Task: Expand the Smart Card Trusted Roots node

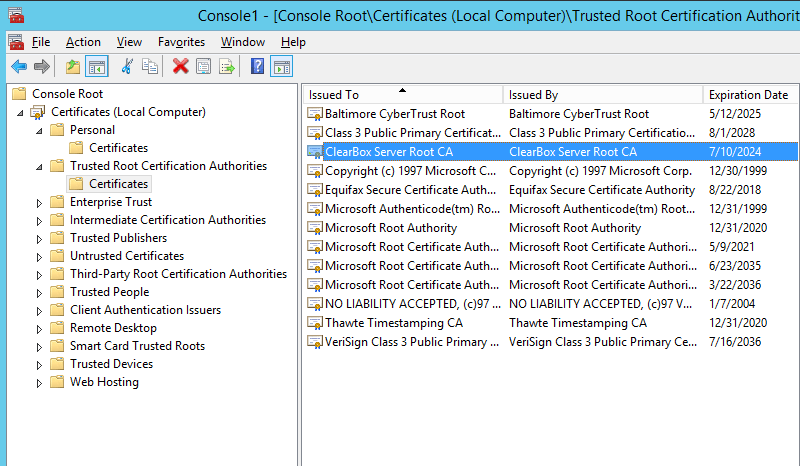Action: (x=39, y=347)
